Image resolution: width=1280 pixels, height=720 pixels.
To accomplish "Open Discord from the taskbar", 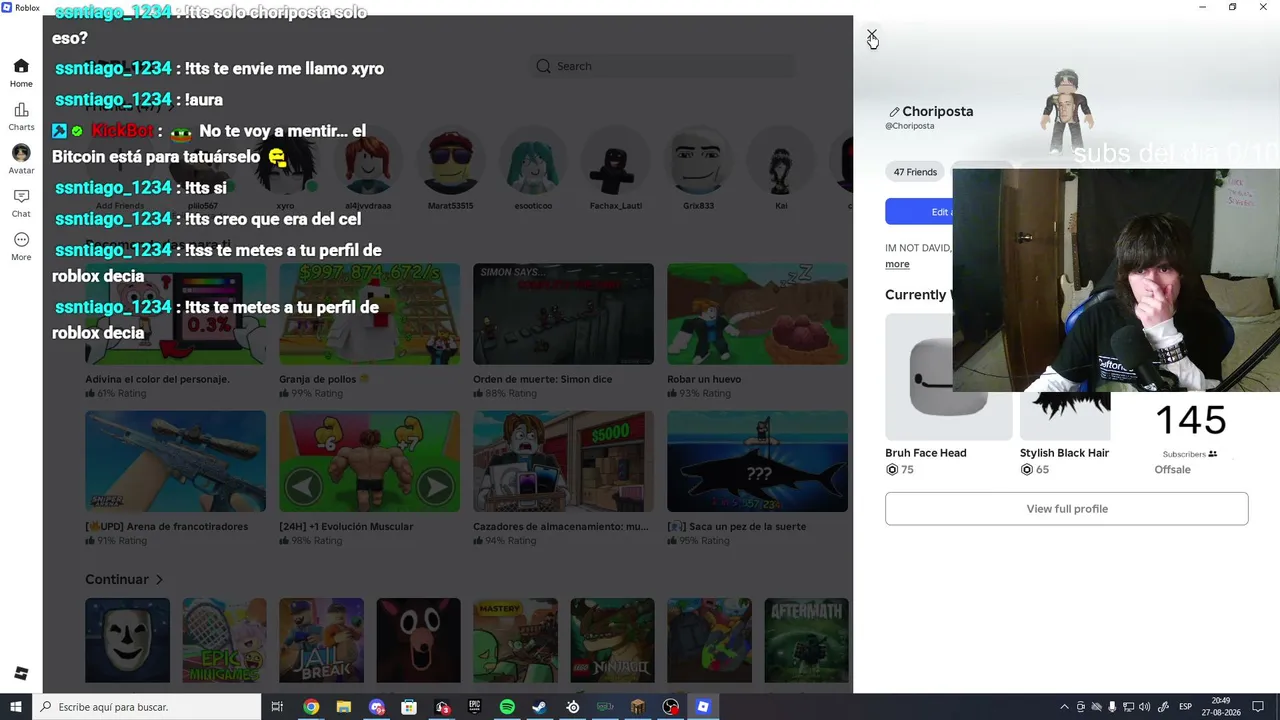I will click(x=376, y=707).
